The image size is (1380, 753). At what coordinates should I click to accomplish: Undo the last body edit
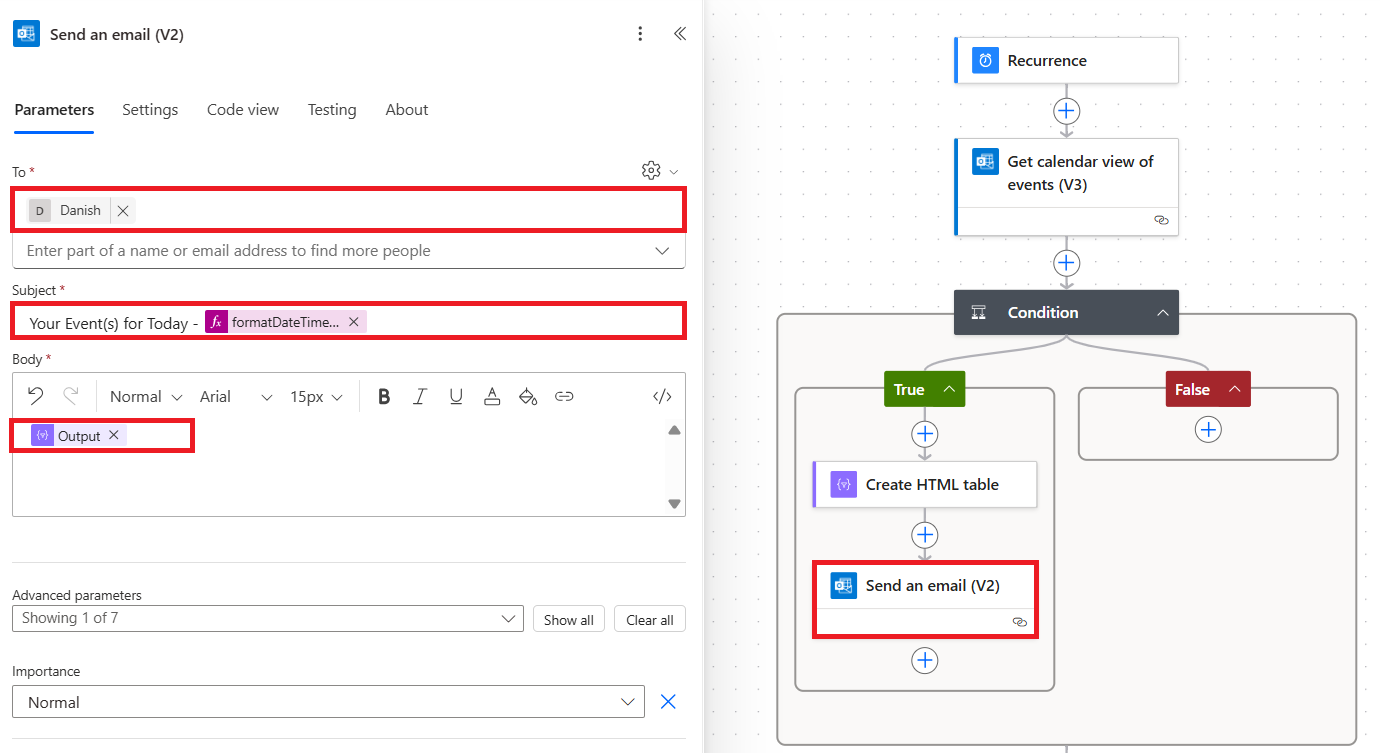click(x=36, y=396)
